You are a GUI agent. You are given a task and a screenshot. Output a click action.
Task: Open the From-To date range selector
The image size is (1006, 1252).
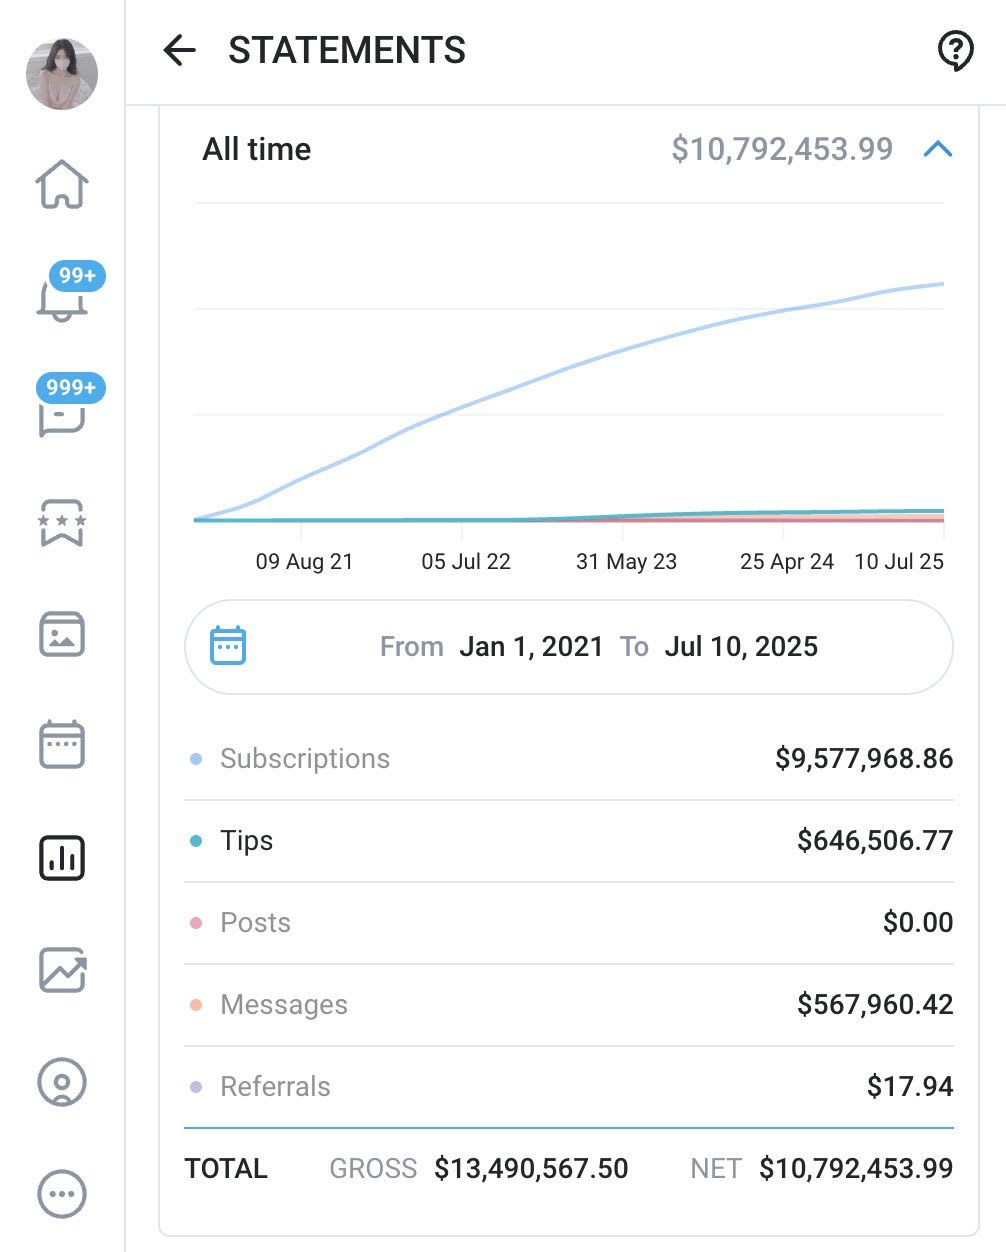pos(568,646)
